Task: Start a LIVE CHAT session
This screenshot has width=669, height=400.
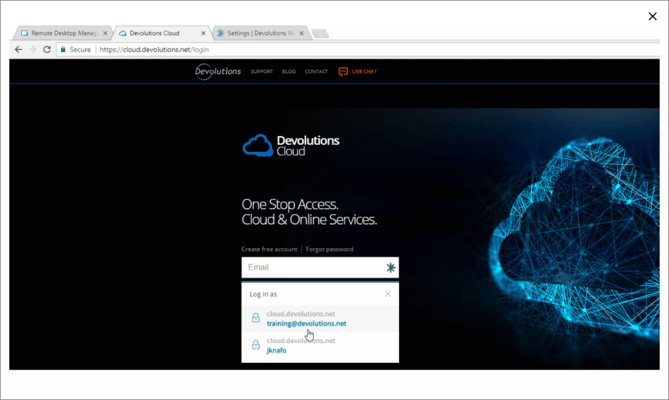Action: (x=364, y=72)
